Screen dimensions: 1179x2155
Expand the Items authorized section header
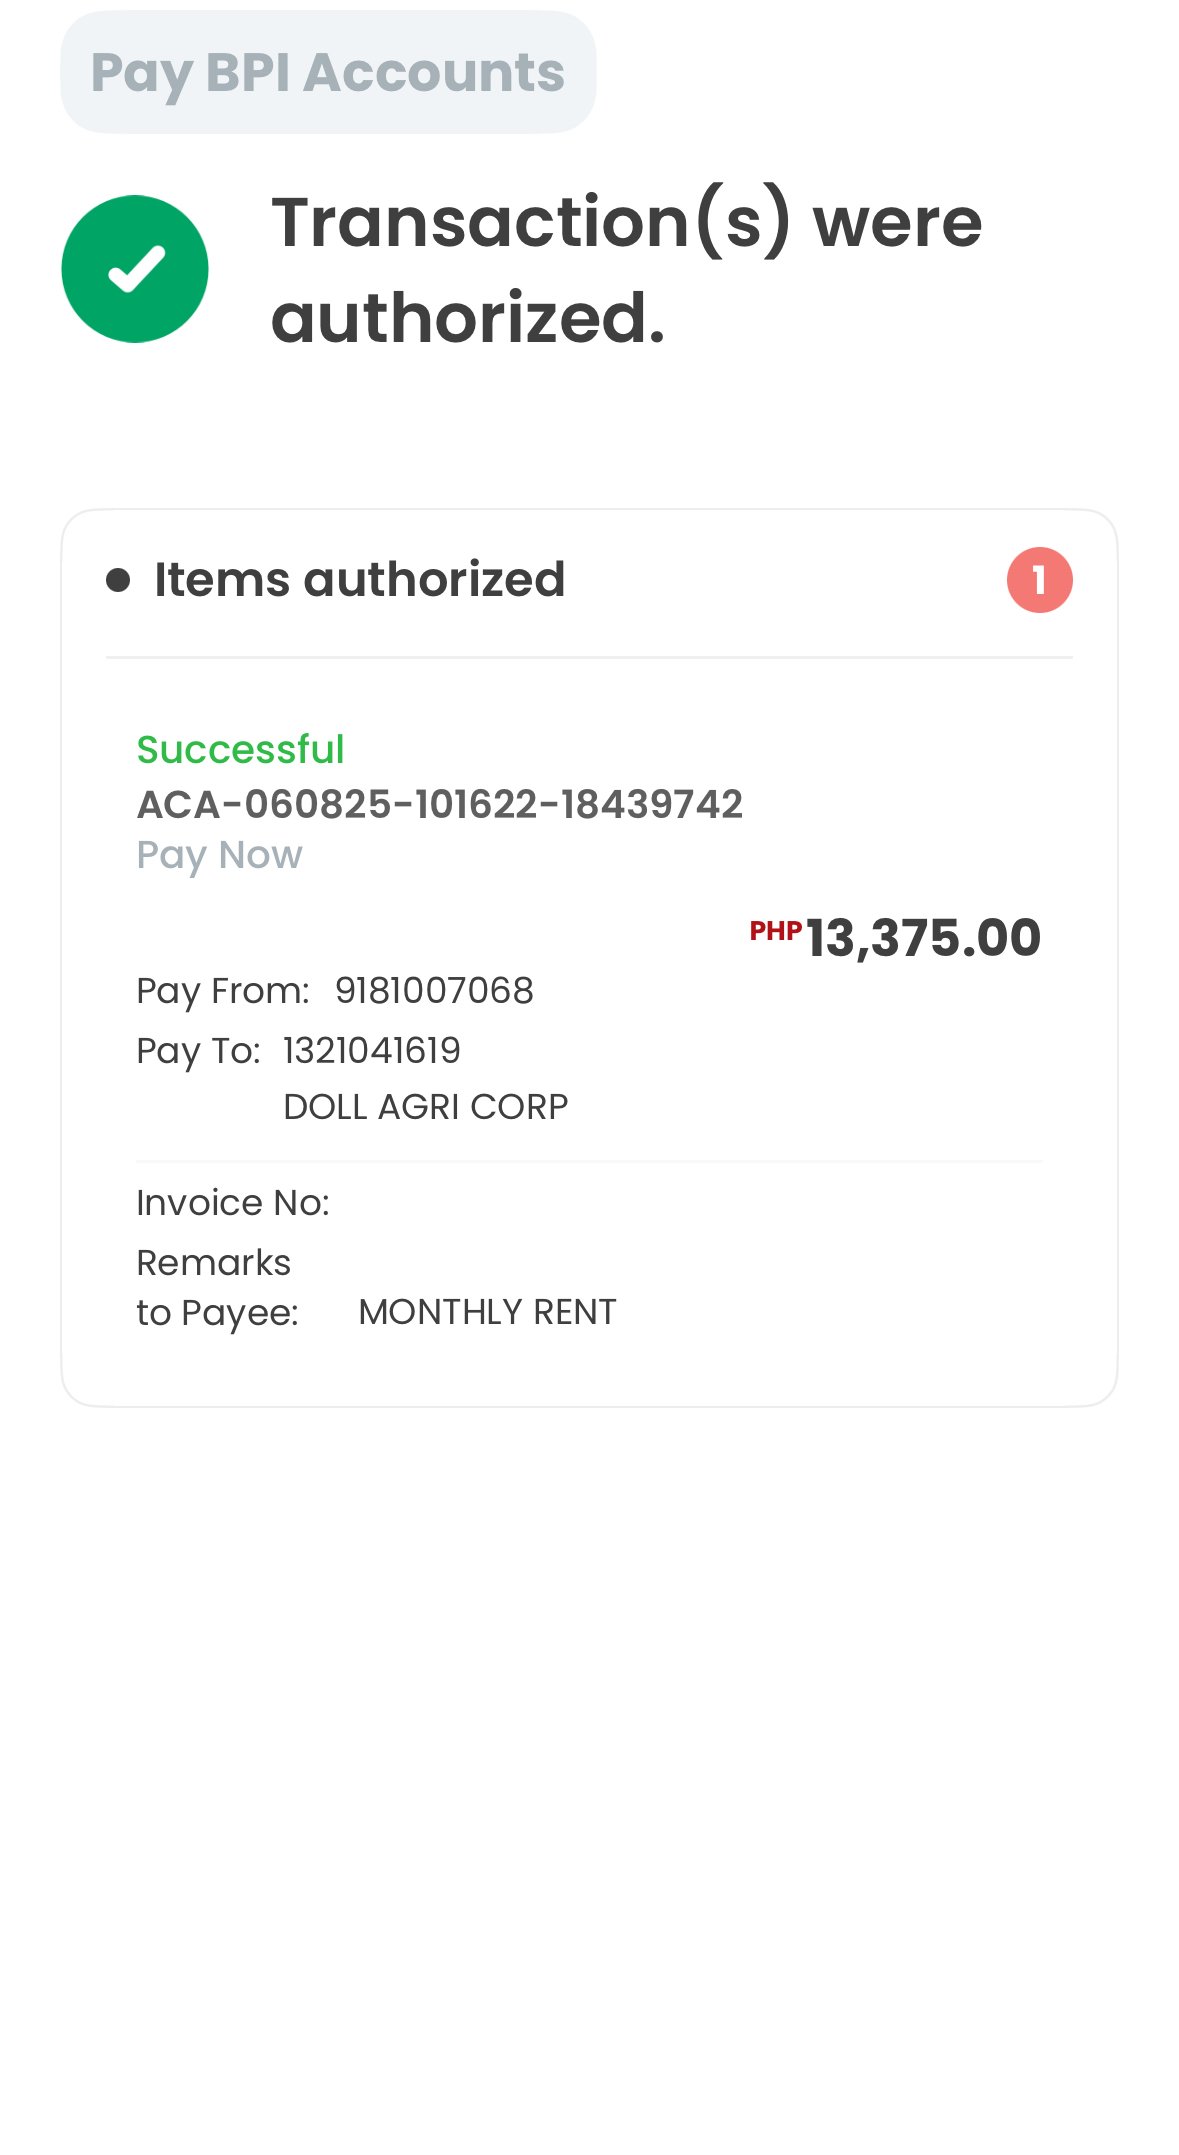(359, 580)
